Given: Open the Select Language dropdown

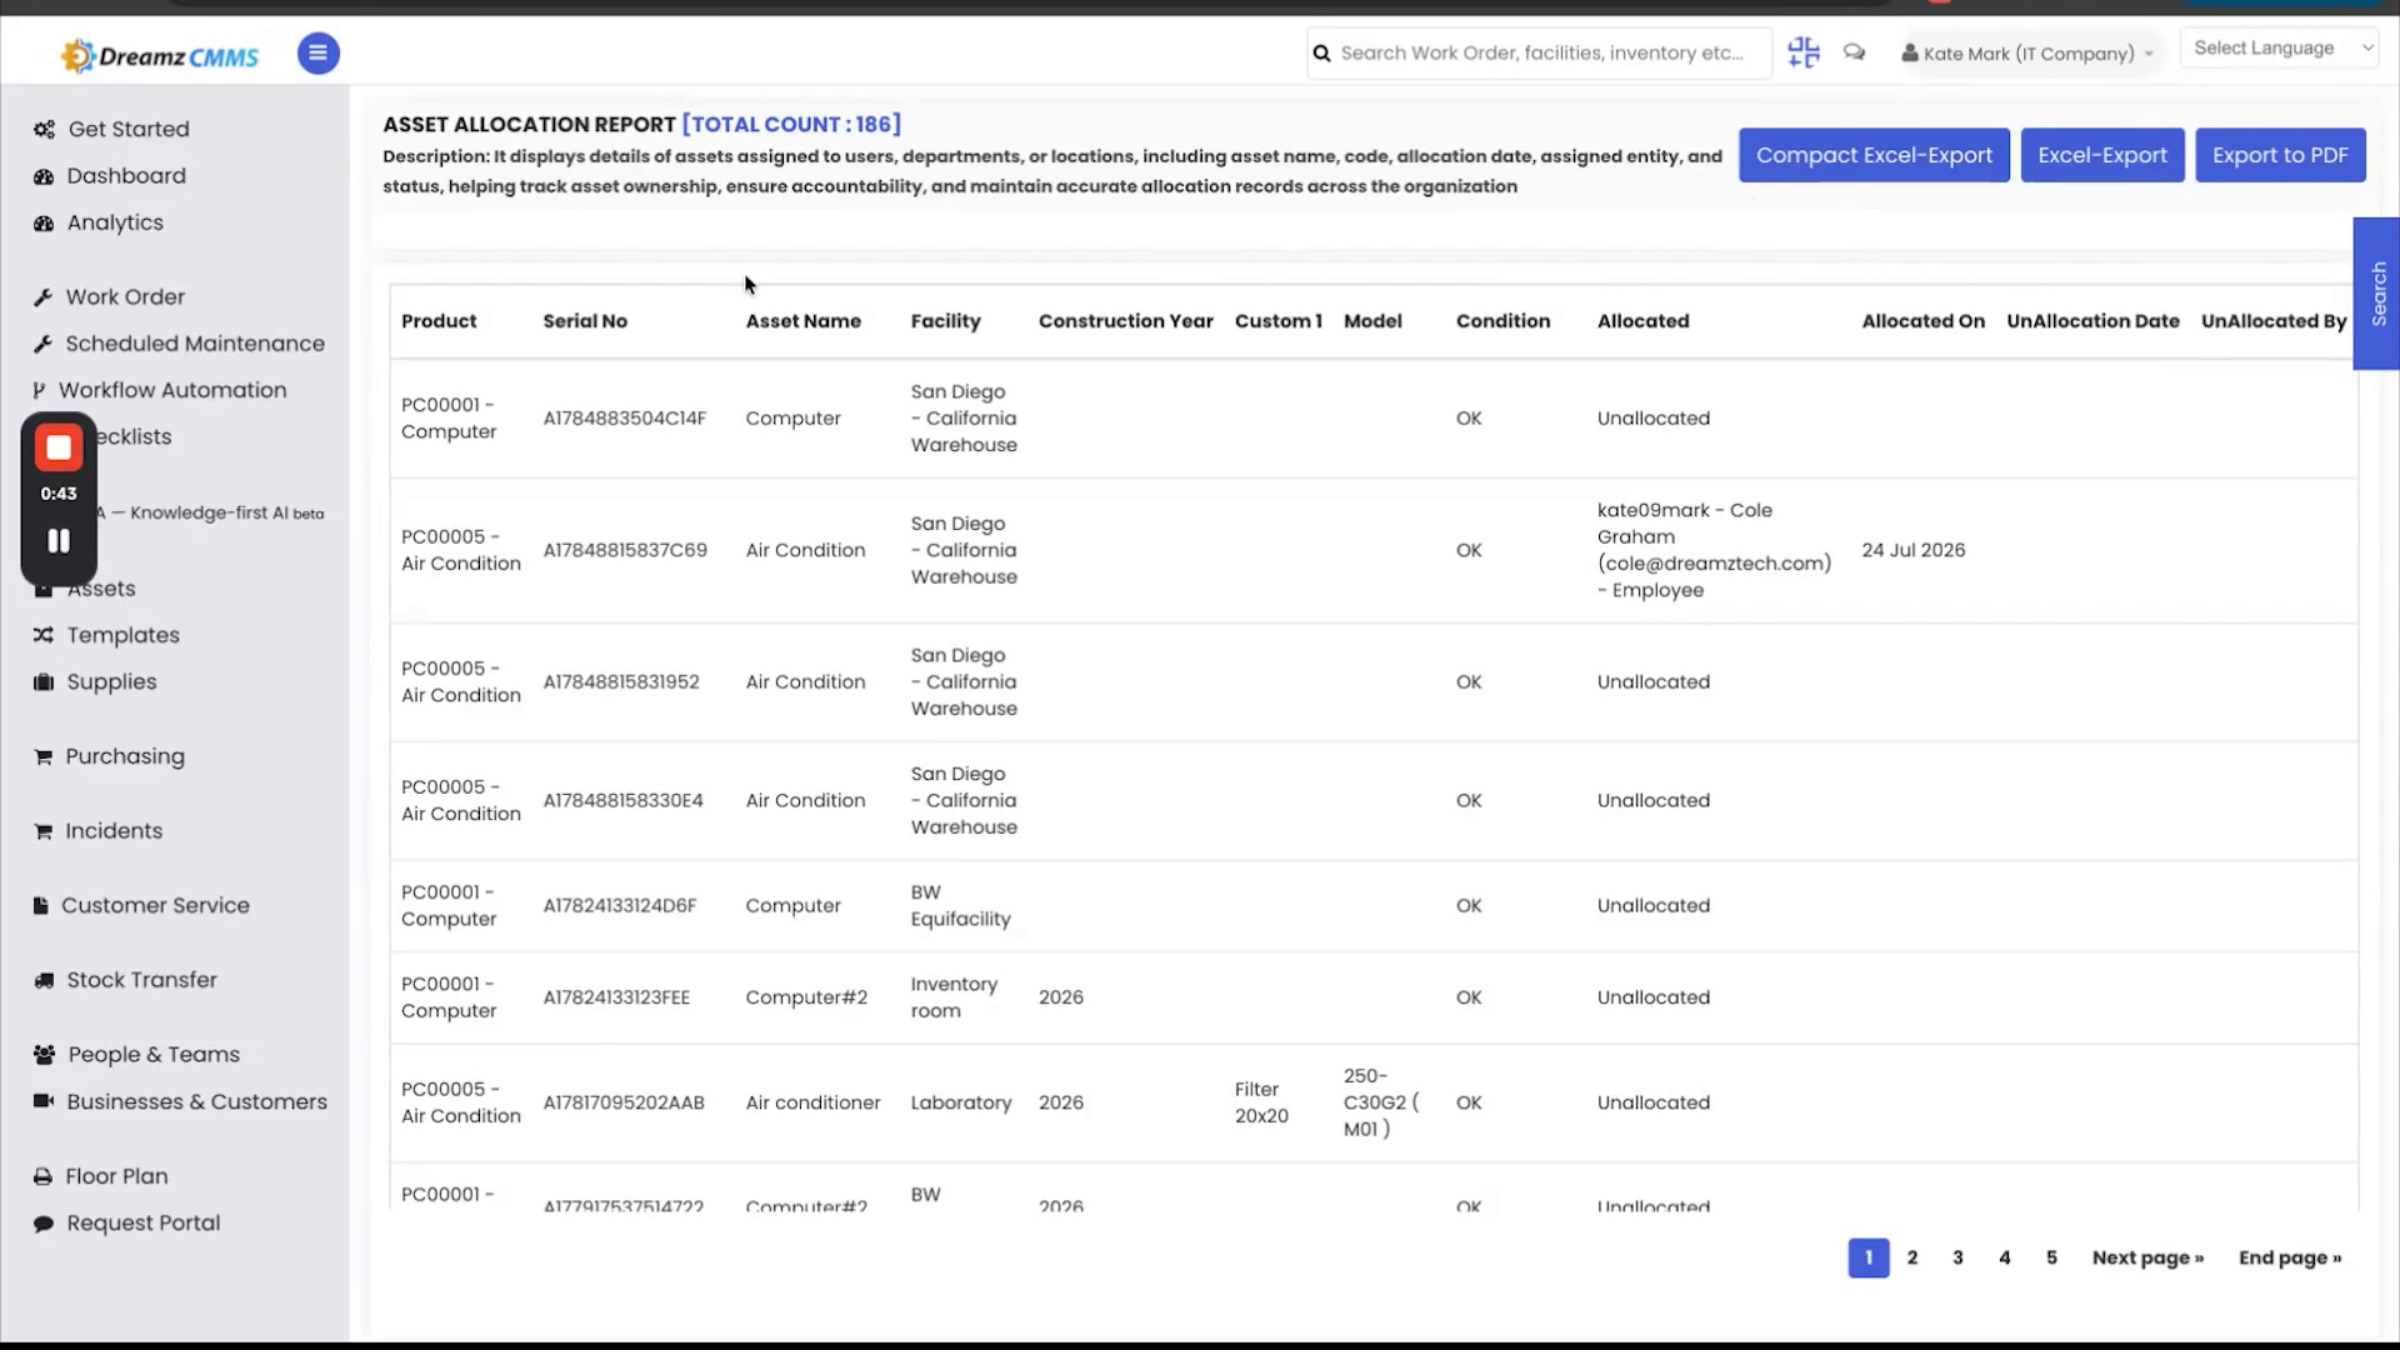Looking at the screenshot, I should coord(2280,48).
